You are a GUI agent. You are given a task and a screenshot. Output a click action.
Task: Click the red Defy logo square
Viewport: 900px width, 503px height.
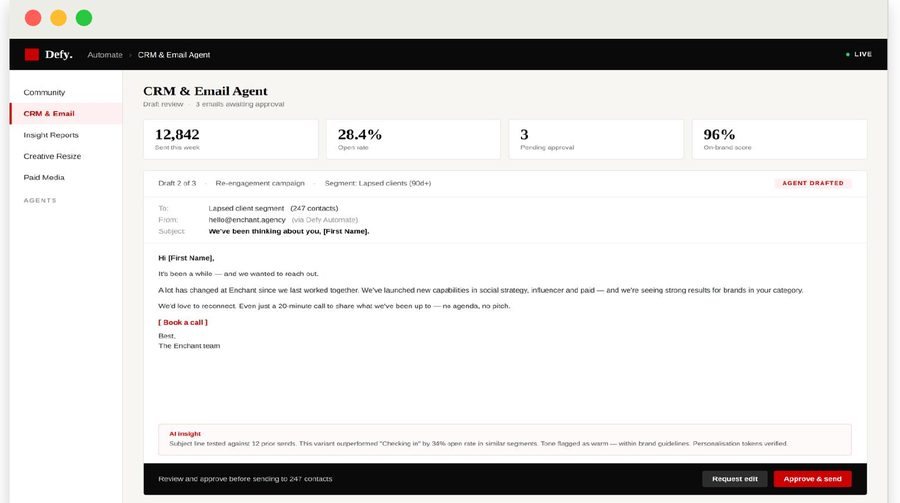32,55
